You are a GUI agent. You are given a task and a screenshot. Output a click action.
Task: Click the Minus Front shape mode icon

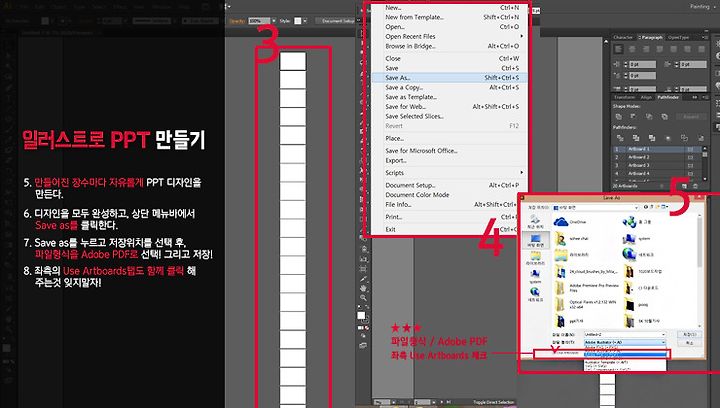pos(633,117)
